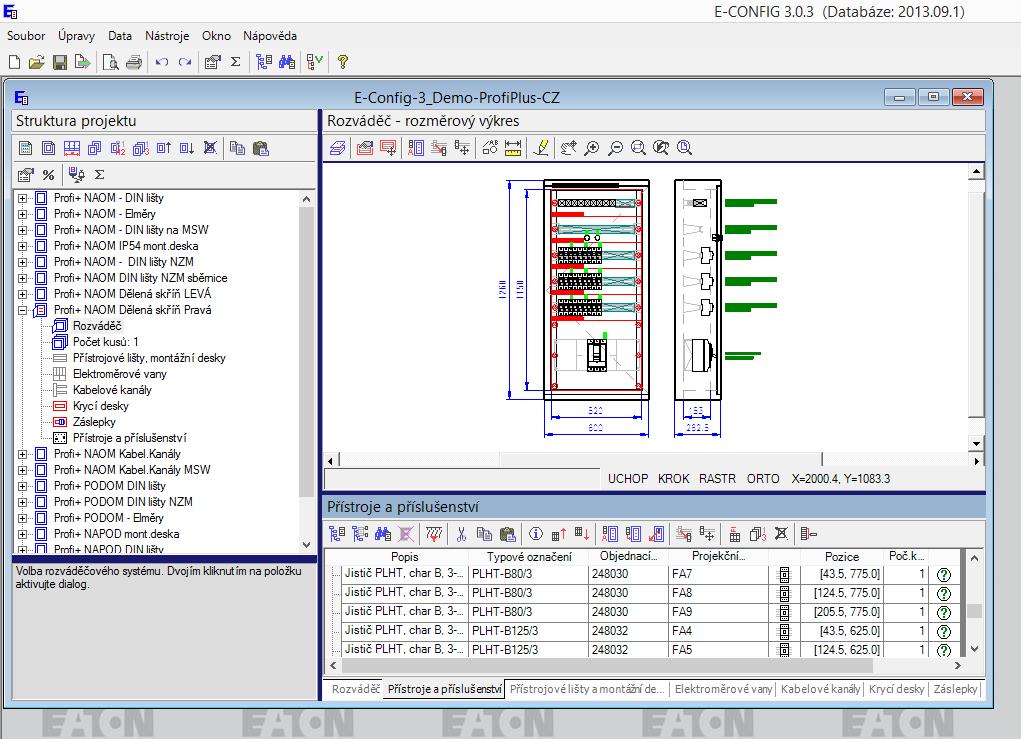The width and height of the screenshot is (1021, 739).
Task: Open help with the yellow question mark icon
Action: click(343, 62)
